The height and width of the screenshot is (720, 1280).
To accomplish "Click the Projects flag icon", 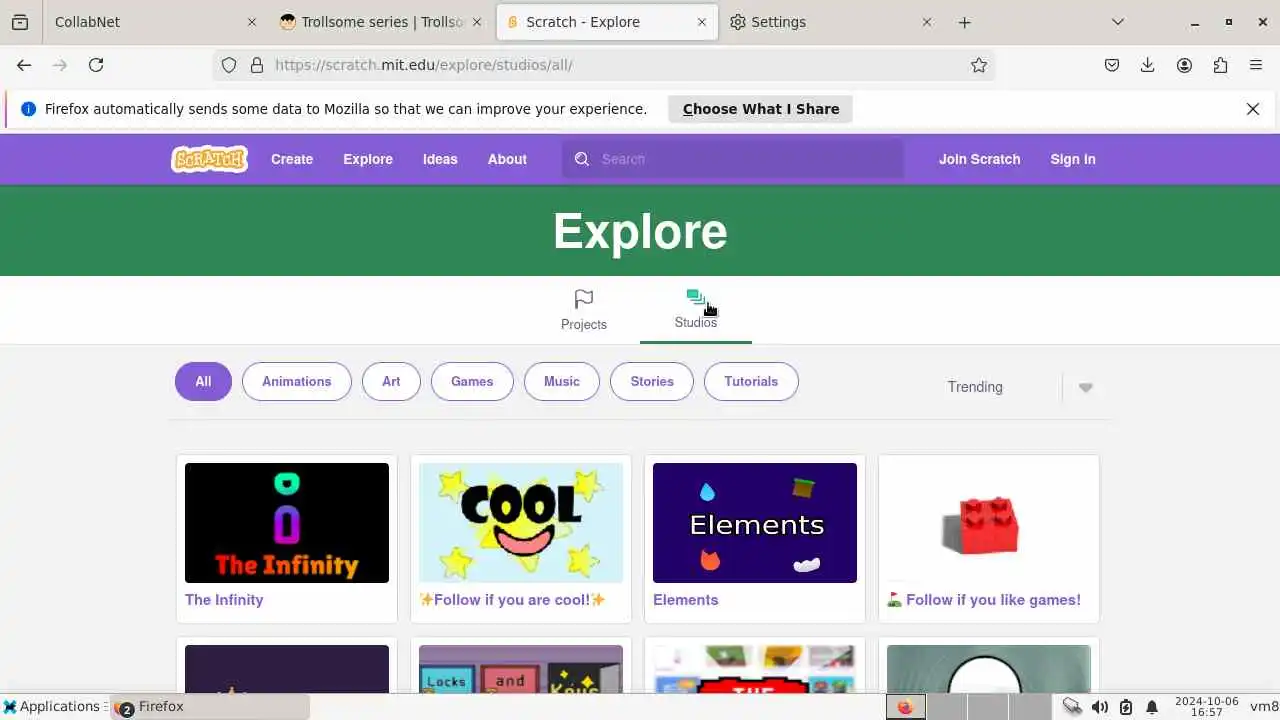I will 584,299.
